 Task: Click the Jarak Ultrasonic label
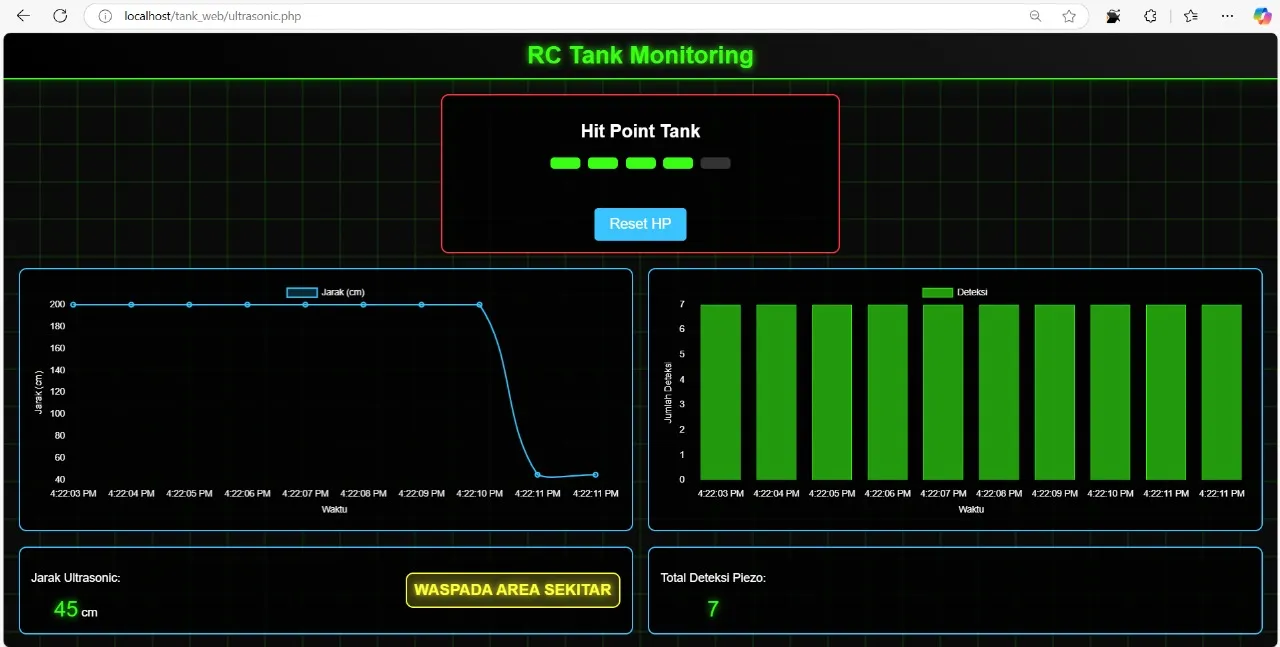[76, 577]
